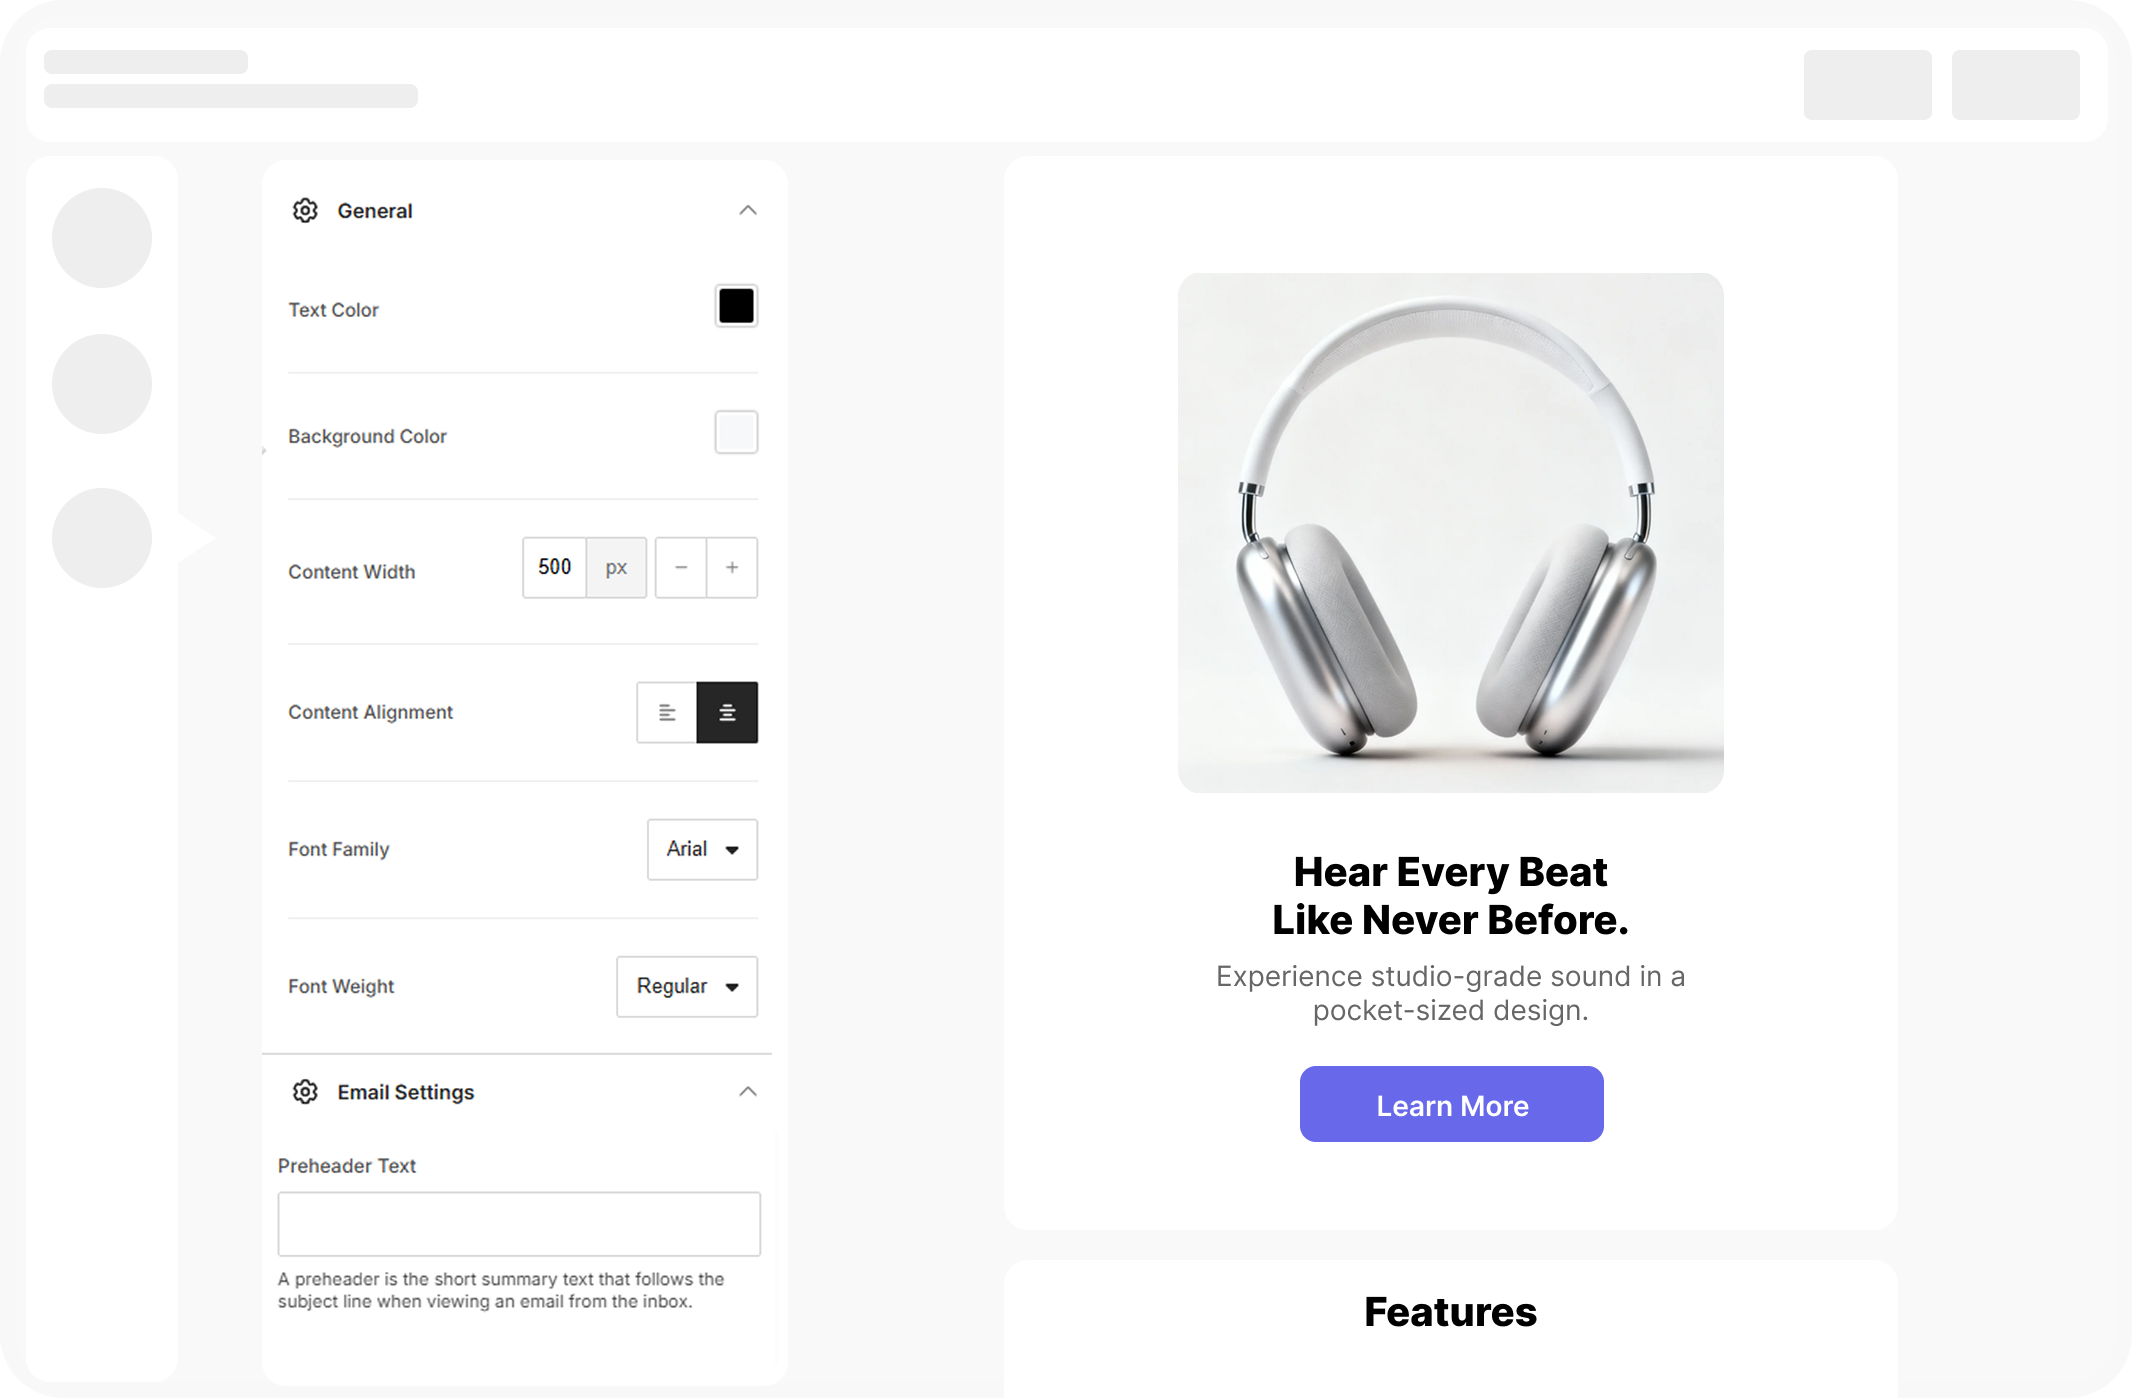The image size is (2132, 1398).
Task: Open the General section gear icon
Action: pos(305,211)
